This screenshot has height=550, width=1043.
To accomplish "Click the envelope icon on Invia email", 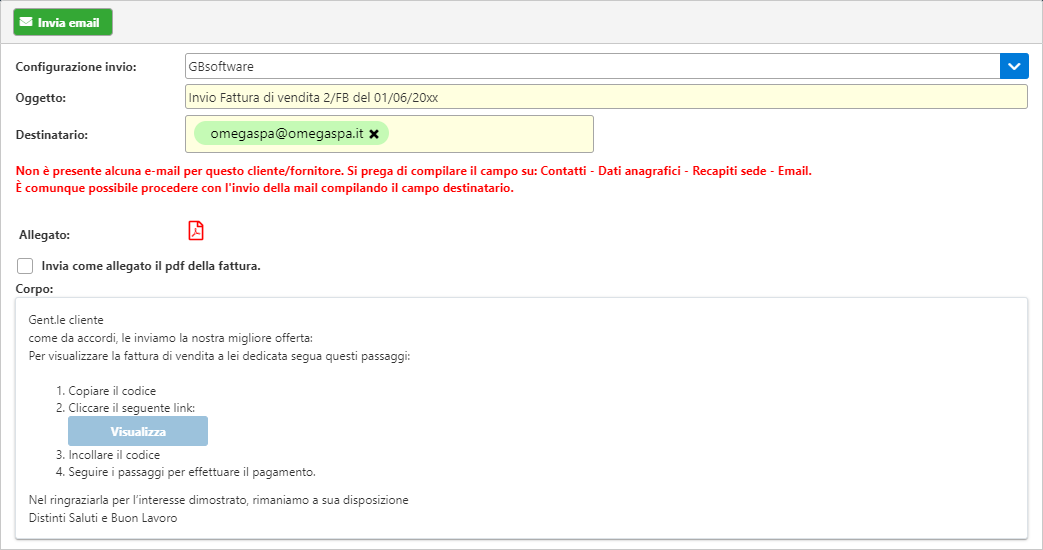I will coord(26,22).
